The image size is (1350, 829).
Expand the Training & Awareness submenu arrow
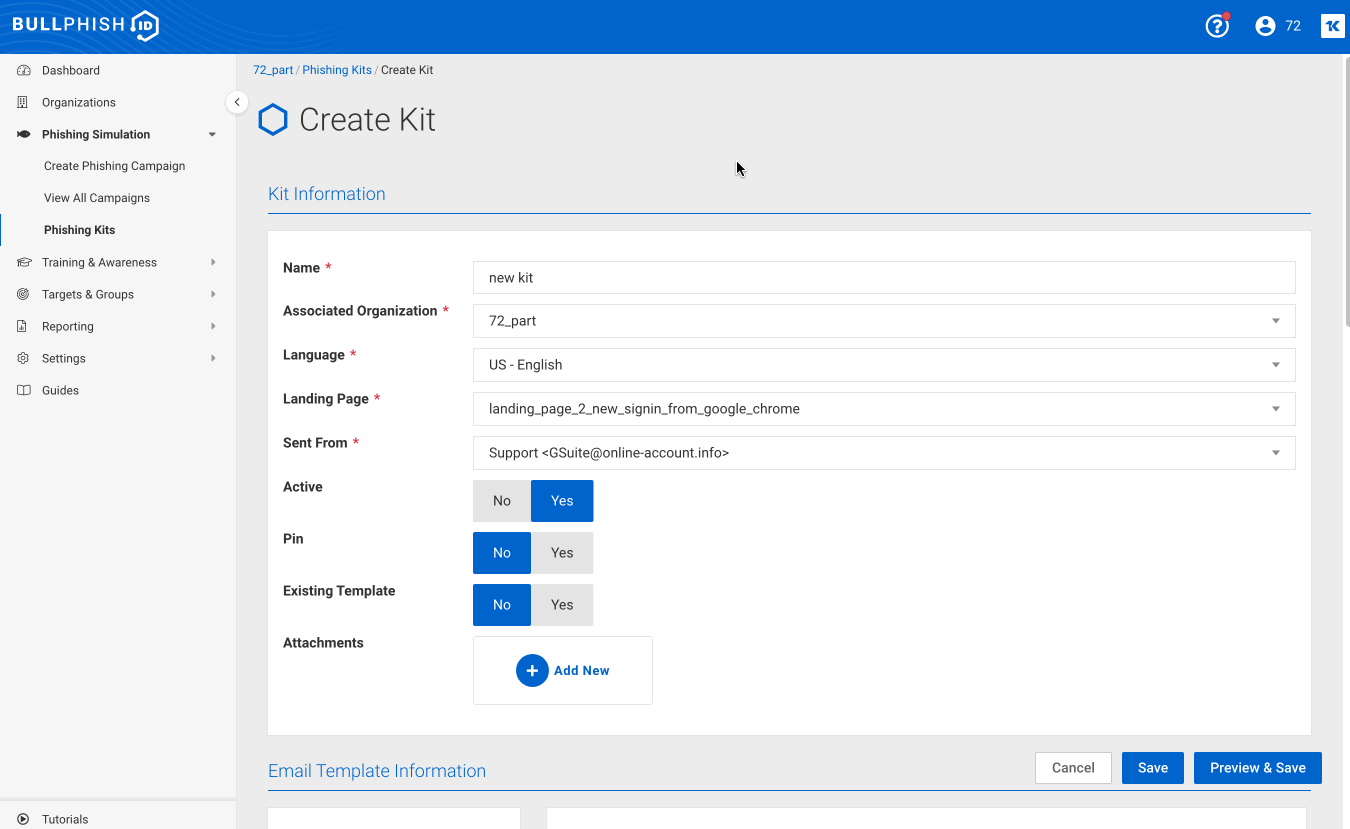[213, 263]
